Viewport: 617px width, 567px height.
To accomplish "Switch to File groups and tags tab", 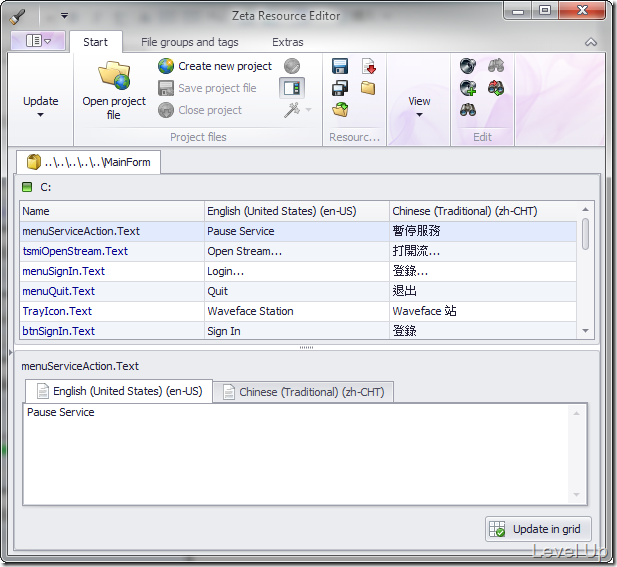I will (x=190, y=42).
